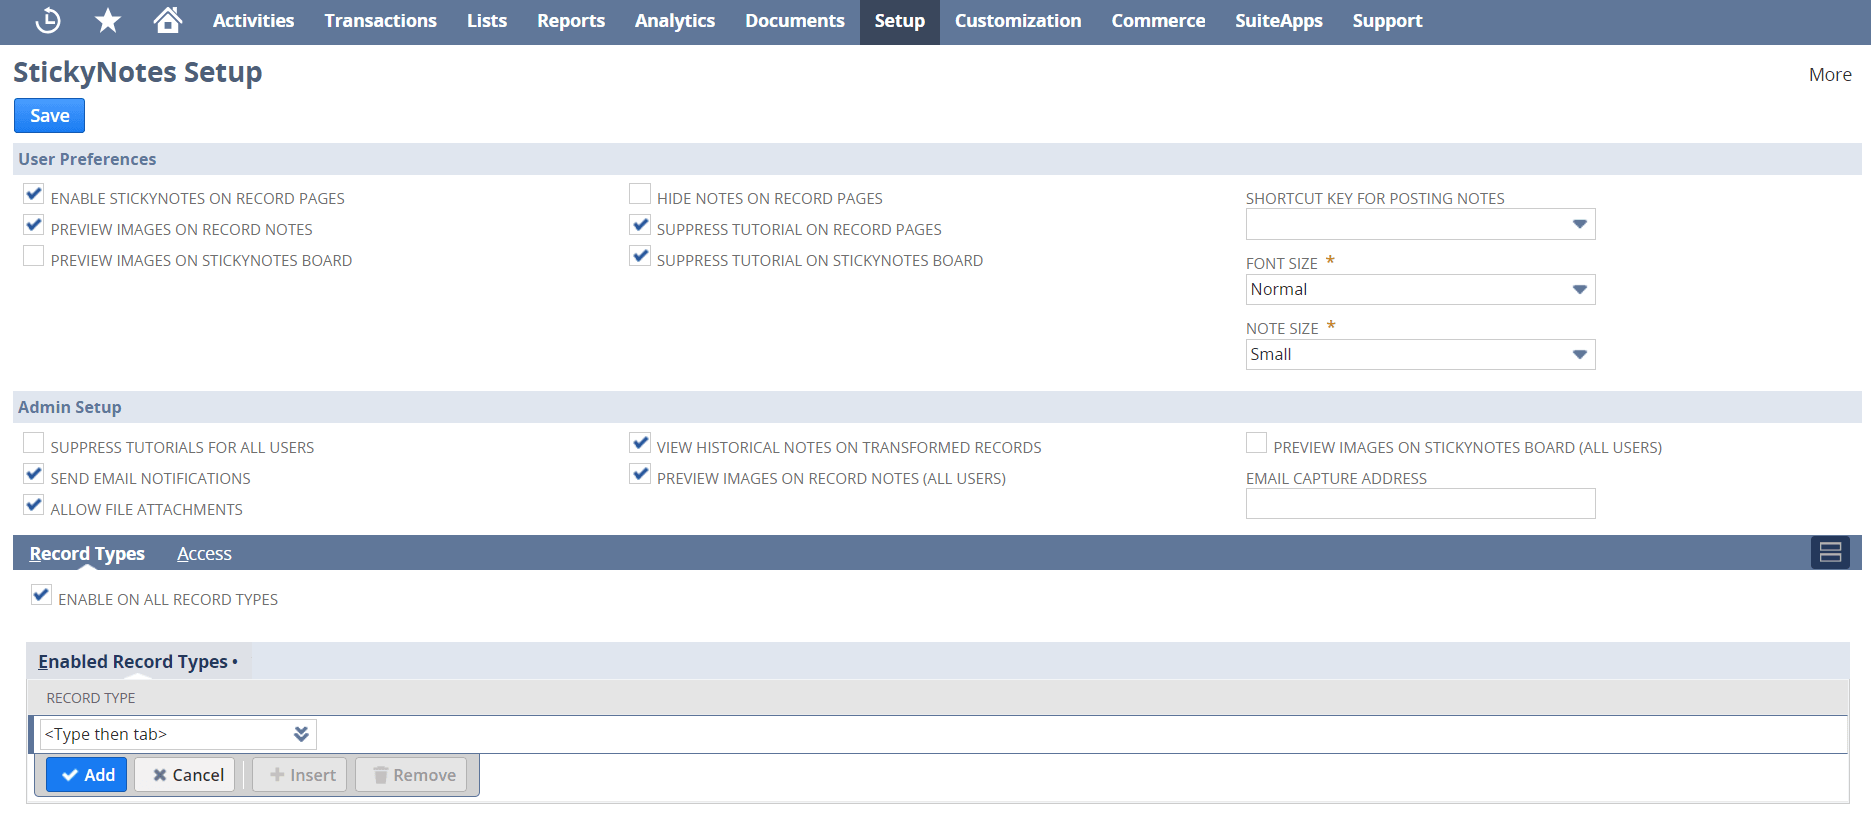The image size is (1871, 824).
Task: Enable StickyNotes on record pages checkbox
Action: click(34, 195)
